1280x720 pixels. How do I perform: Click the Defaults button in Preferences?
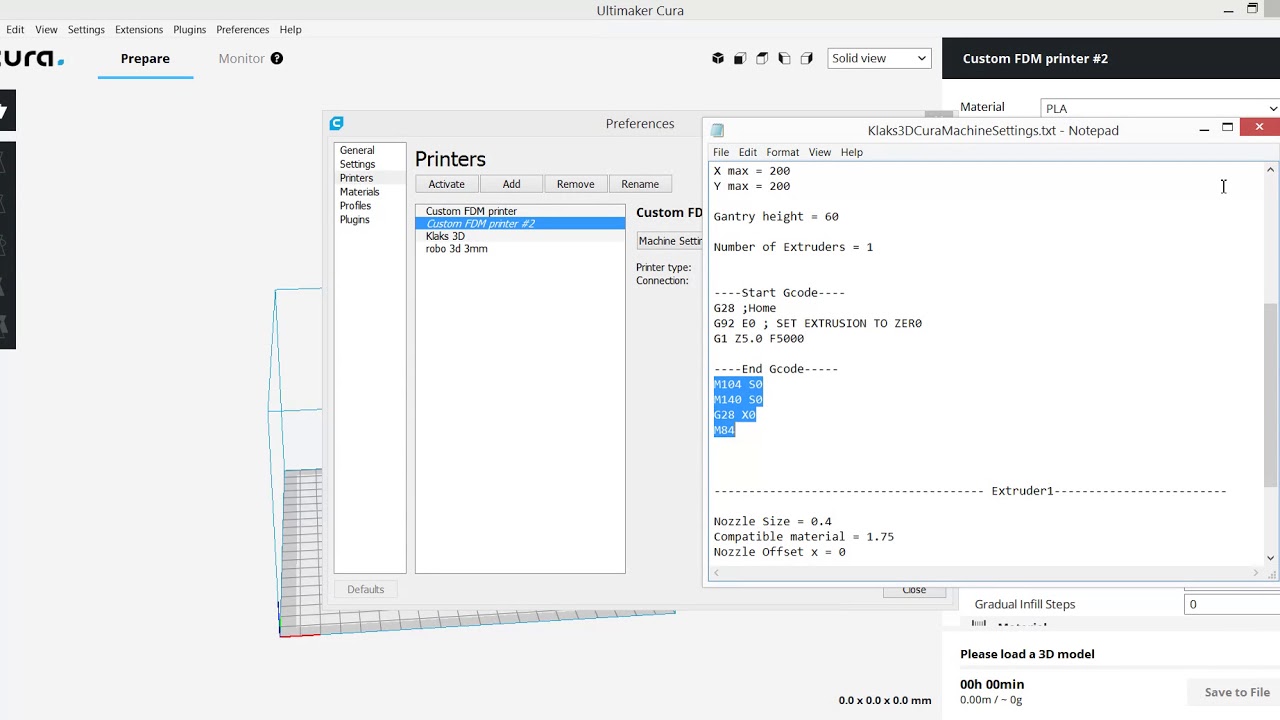click(365, 589)
